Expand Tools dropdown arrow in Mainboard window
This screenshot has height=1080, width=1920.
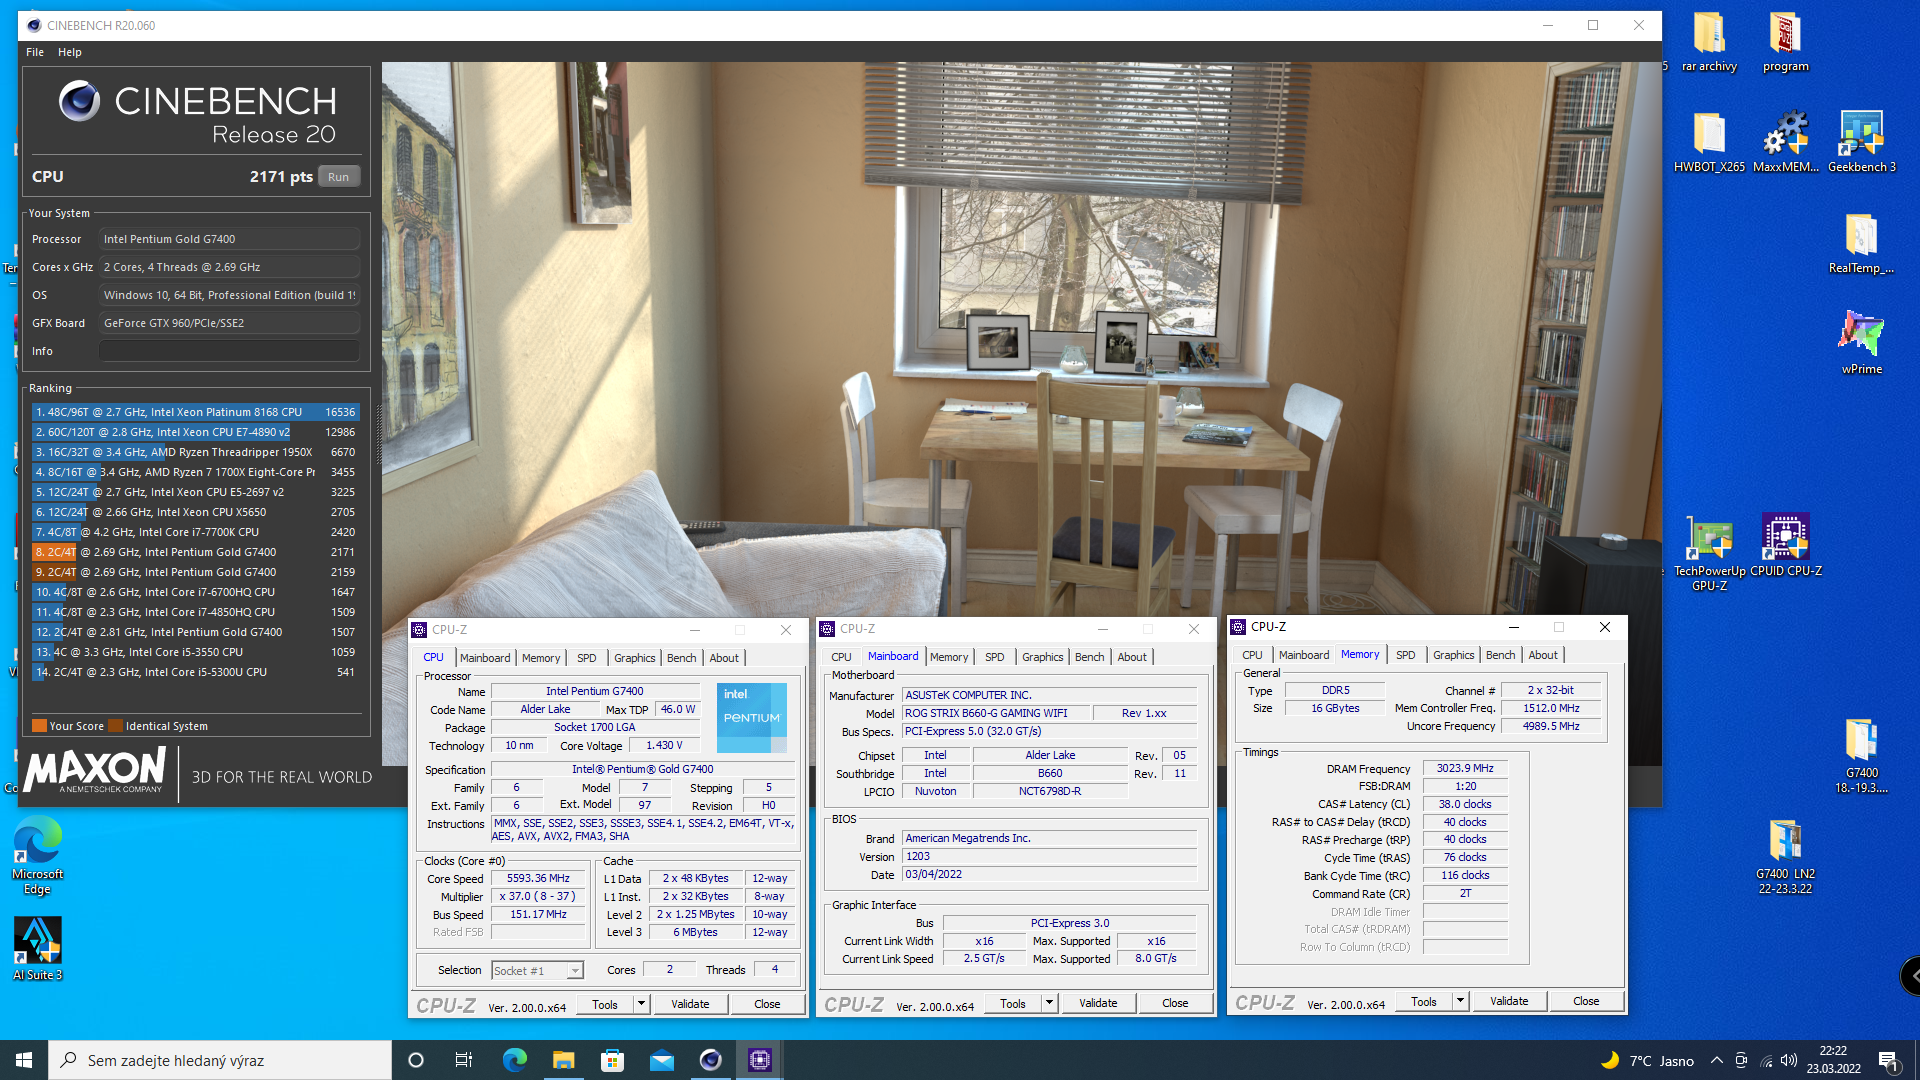pos(1049,1003)
